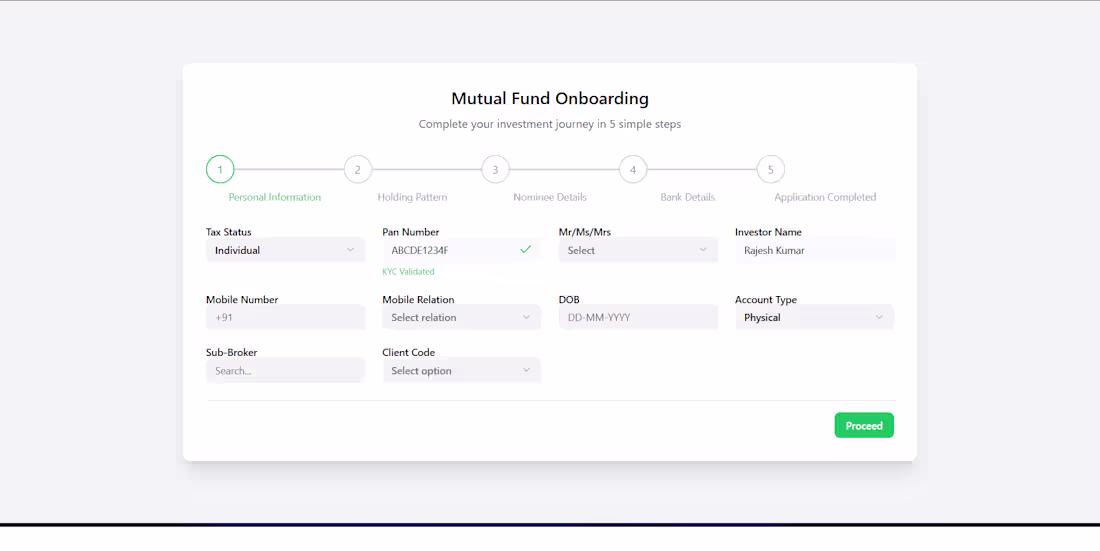Open the Bank Details step label
The height and width of the screenshot is (551, 1100).
coord(688,197)
